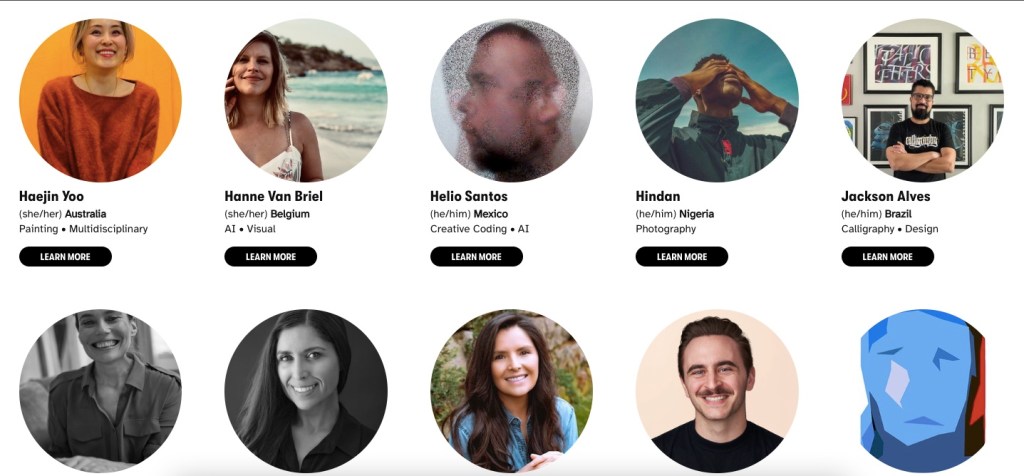This screenshot has width=1024, height=476.
Task: Click the Hindan name heading
Action: click(658, 197)
